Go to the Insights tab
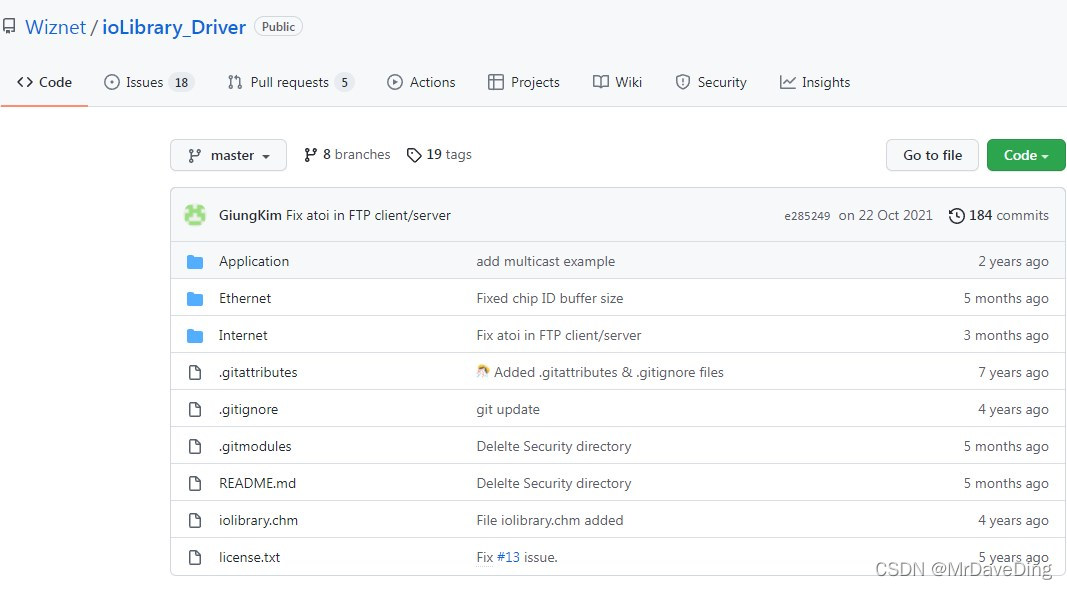The height and width of the screenshot is (589, 1067). click(815, 82)
